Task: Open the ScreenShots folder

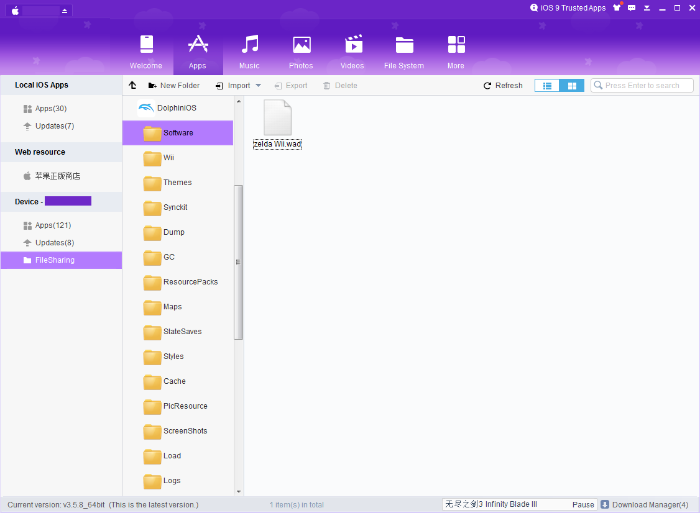Action: (x=178, y=431)
